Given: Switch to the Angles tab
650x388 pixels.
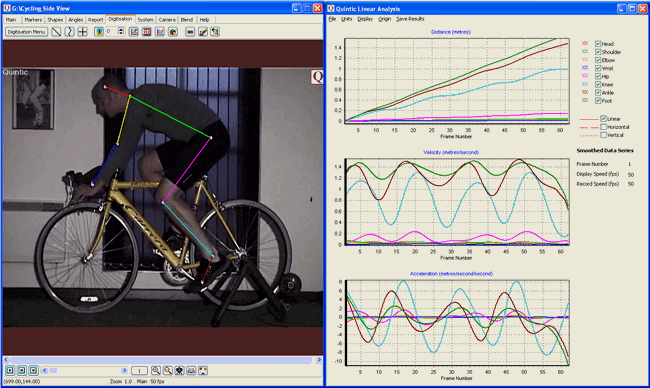Looking at the screenshot, I should (75, 19).
